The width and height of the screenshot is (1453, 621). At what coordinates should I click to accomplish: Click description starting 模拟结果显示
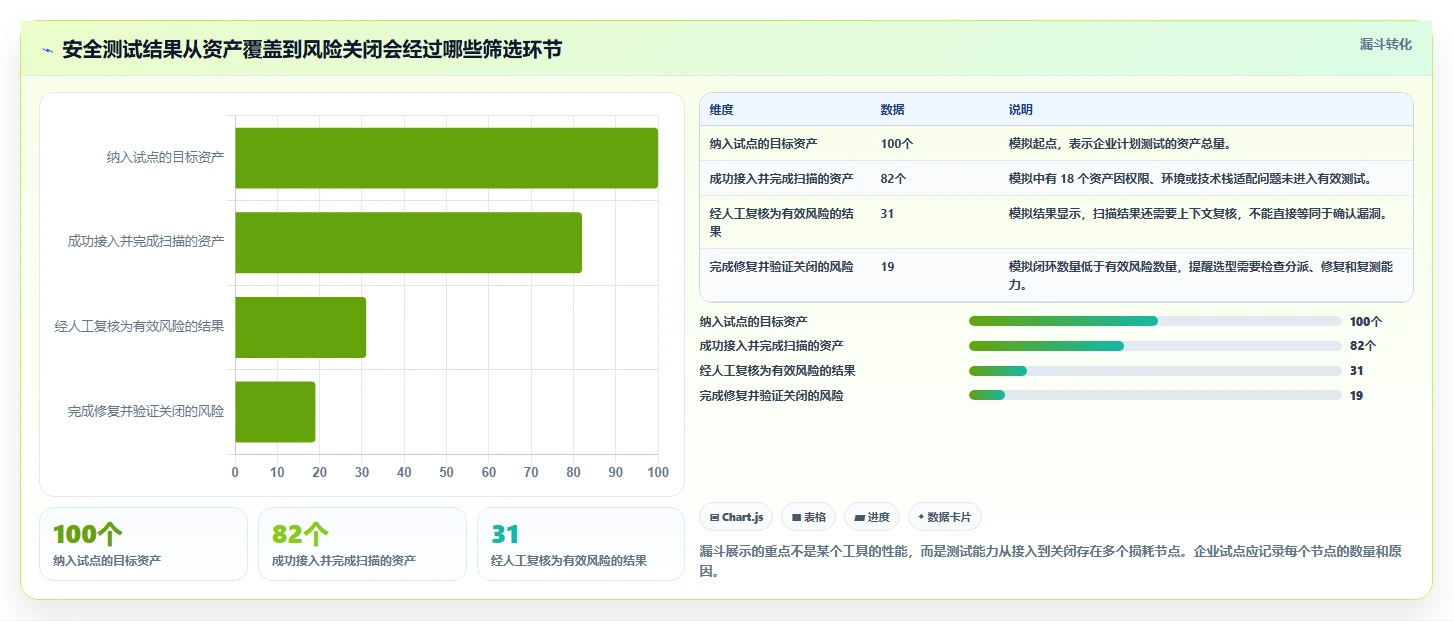tap(1198, 214)
